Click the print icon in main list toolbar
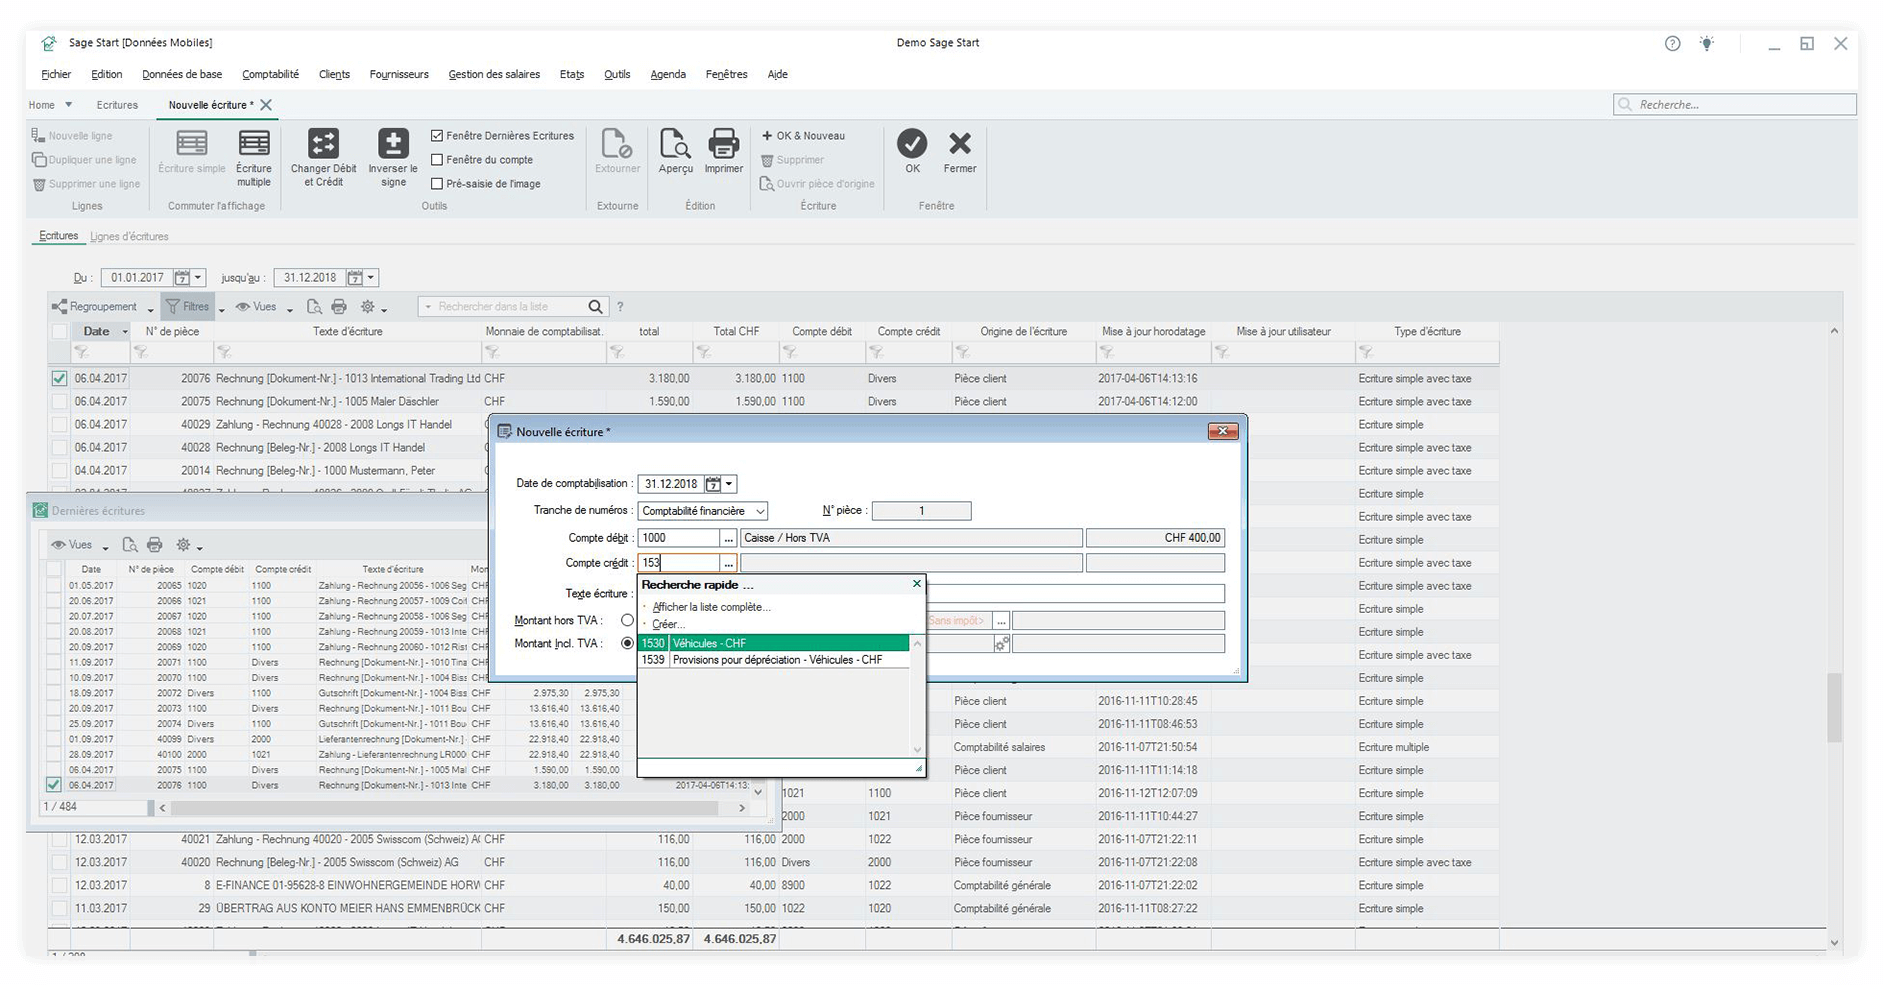The width and height of the screenshot is (1884, 985). 339,307
